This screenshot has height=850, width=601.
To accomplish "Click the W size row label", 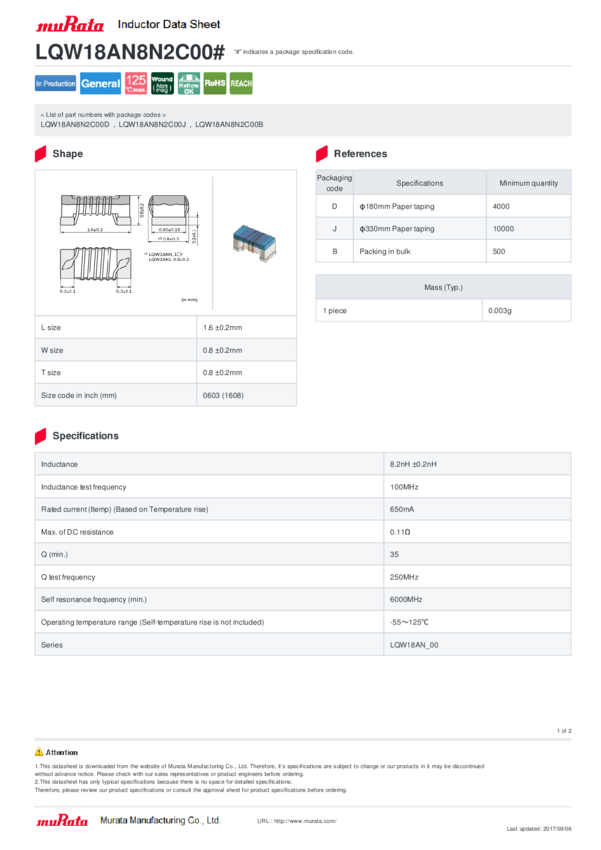I will [x=52, y=351].
